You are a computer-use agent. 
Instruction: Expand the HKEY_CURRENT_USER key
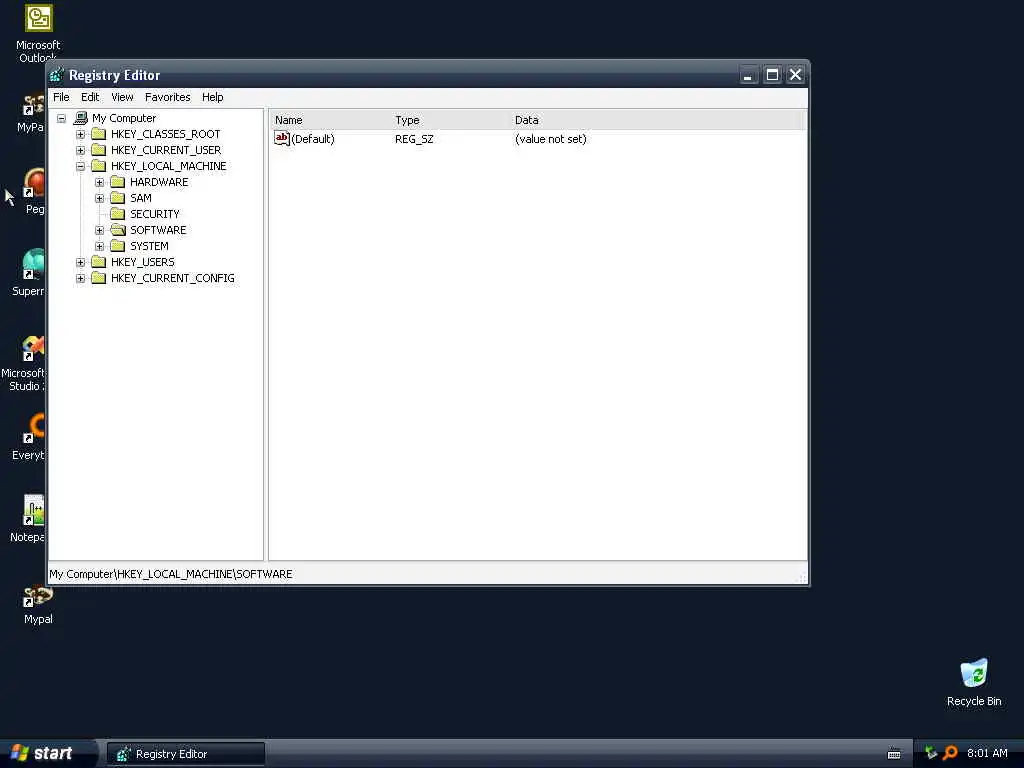[80, 150]
